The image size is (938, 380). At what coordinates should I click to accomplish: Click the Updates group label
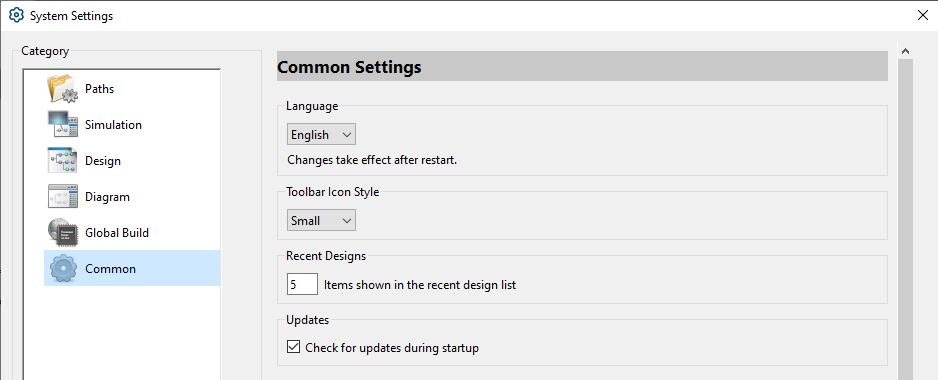point(307,320)
